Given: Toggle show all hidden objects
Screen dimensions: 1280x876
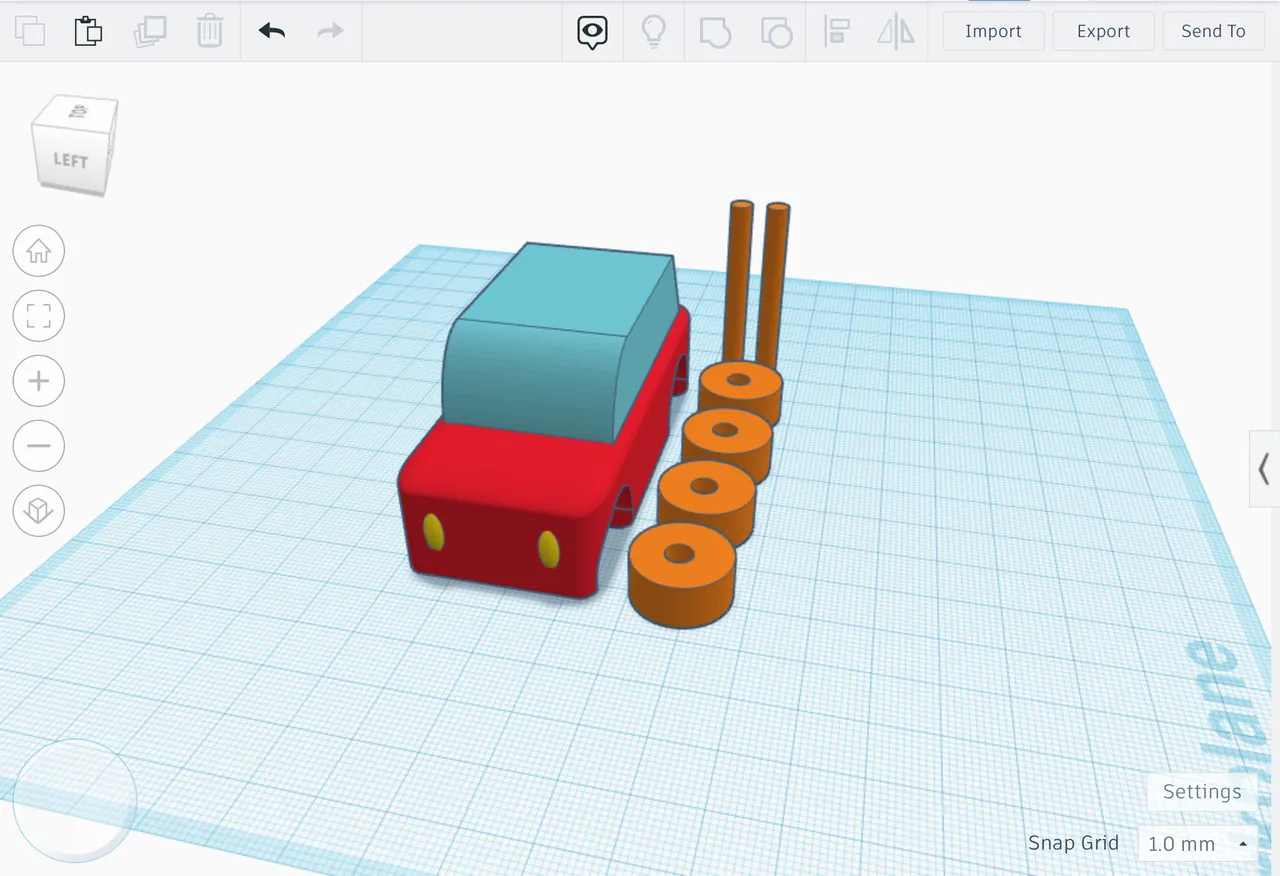Looking at the screenshot, I should coord(592,31).
